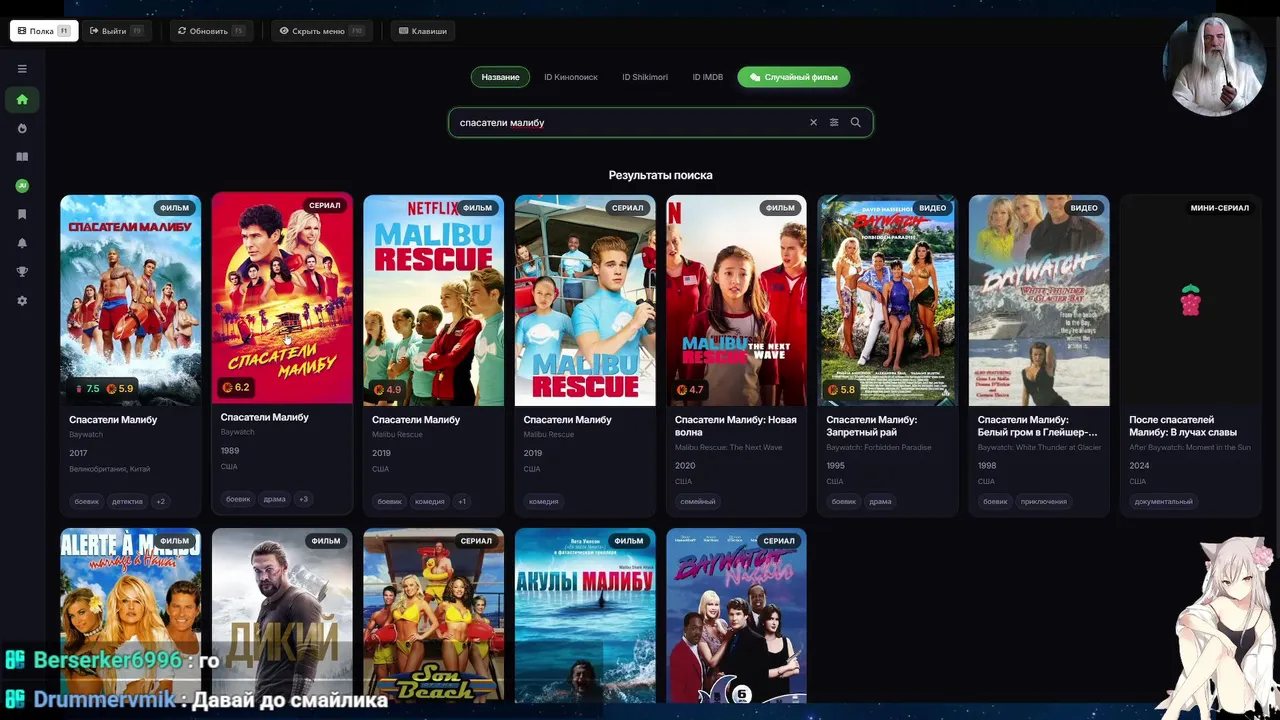This screenshot has width=1280, height=720.
Task: Click title Спасатели Малибу: Новая волна
Action: pyautogui.click(x=736, y=426)
